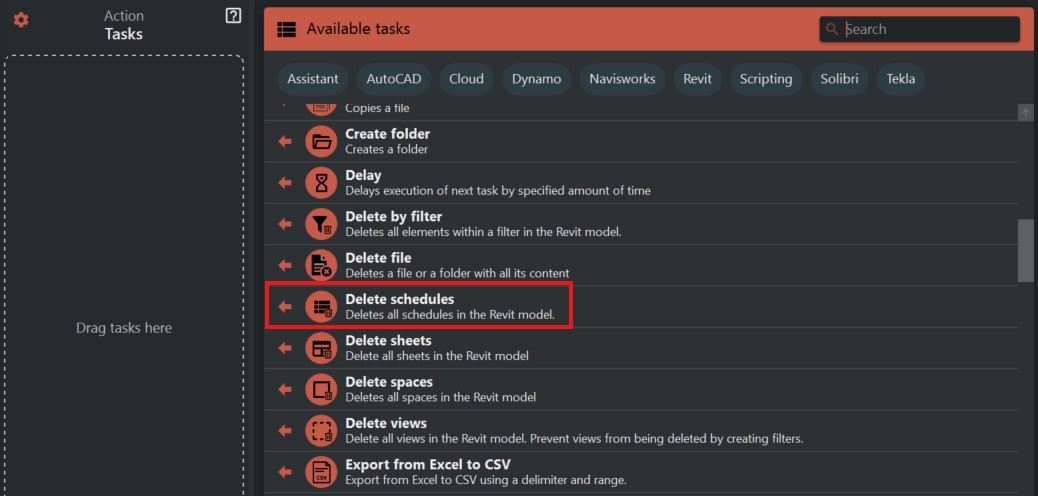Add Delete sheets using its arrow
Viewport: 1038px width, 496px height.
[285, 348]
